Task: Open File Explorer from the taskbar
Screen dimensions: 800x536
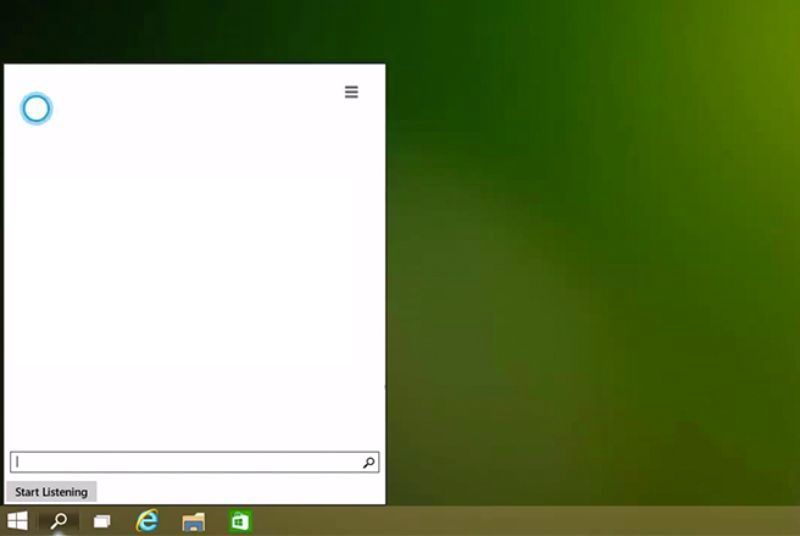Action: coord(193,521)
